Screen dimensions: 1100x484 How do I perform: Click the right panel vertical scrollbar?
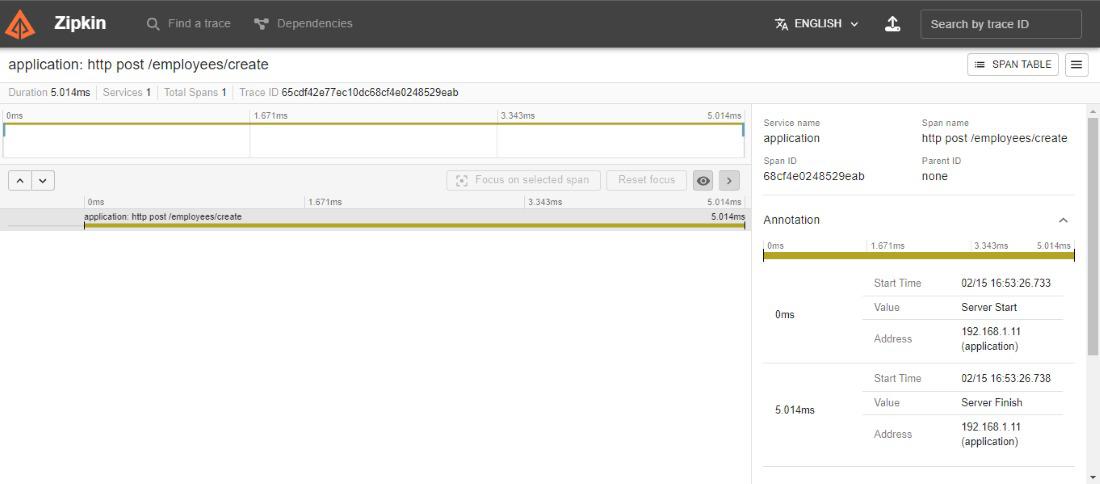click(1093, 237)
